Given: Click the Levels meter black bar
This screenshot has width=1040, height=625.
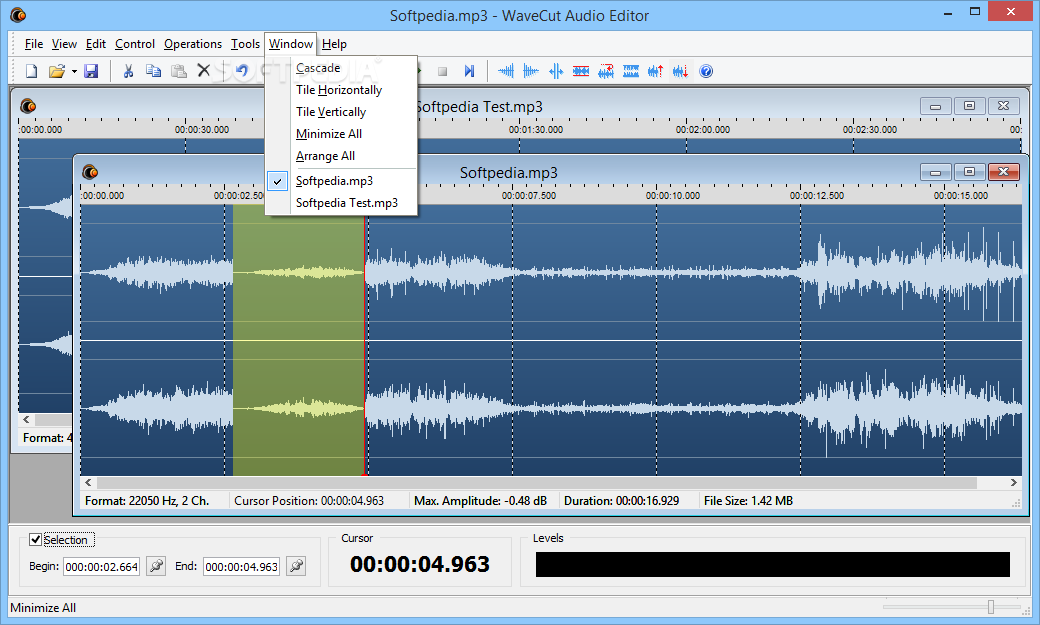Looking at the screenshot, I should click(773, 564).
